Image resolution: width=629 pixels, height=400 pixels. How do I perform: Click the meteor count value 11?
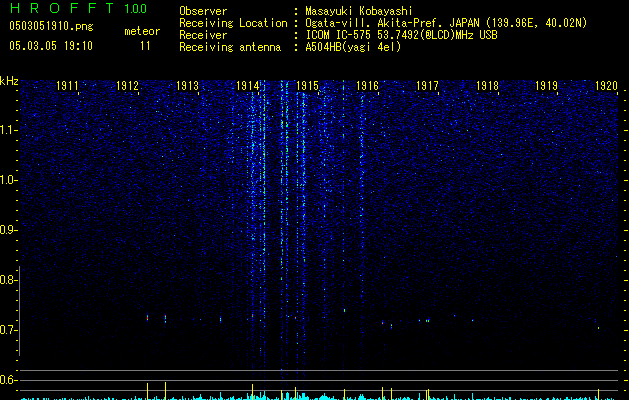(145, 46)
